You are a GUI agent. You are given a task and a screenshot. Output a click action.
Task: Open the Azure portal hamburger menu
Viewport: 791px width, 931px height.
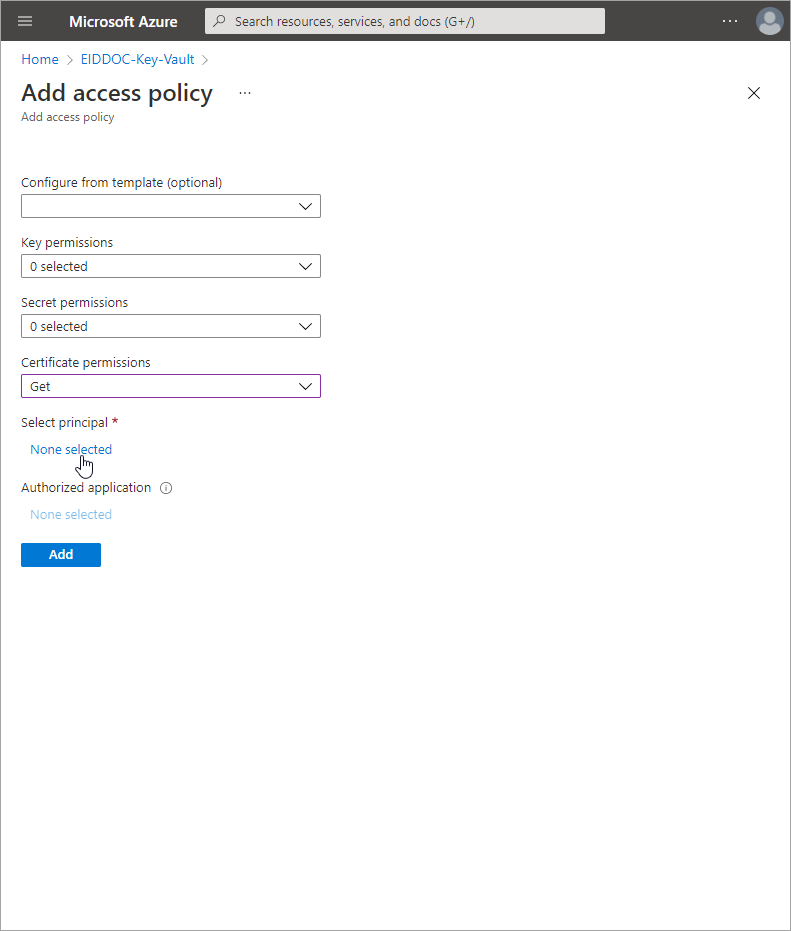[25, 21]
